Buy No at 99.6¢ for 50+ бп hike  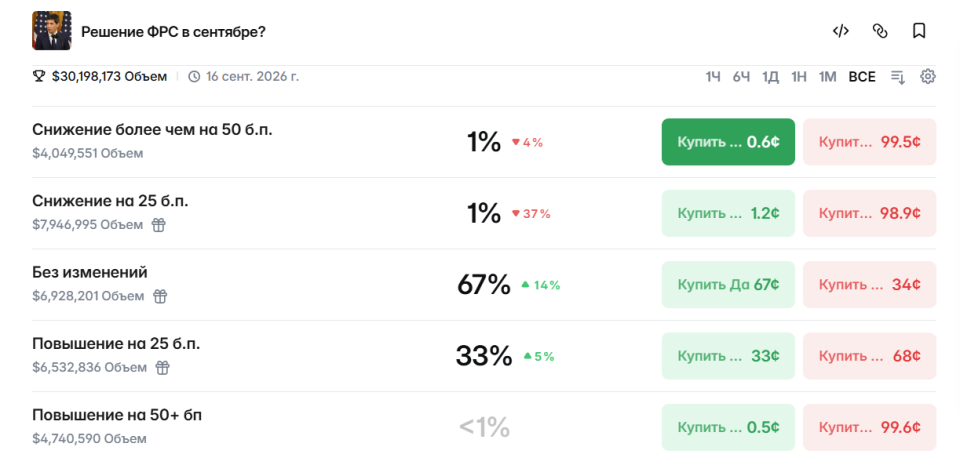869,427
